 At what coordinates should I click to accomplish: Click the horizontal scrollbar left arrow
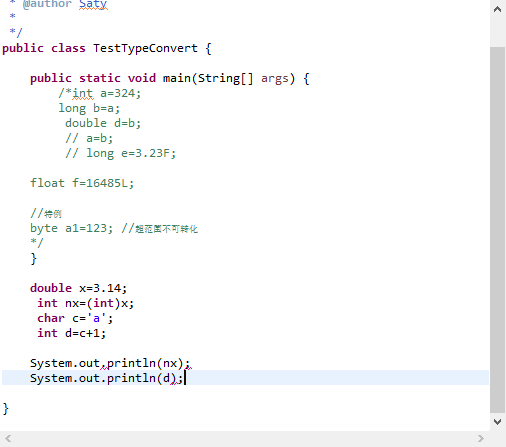(8, 438)
